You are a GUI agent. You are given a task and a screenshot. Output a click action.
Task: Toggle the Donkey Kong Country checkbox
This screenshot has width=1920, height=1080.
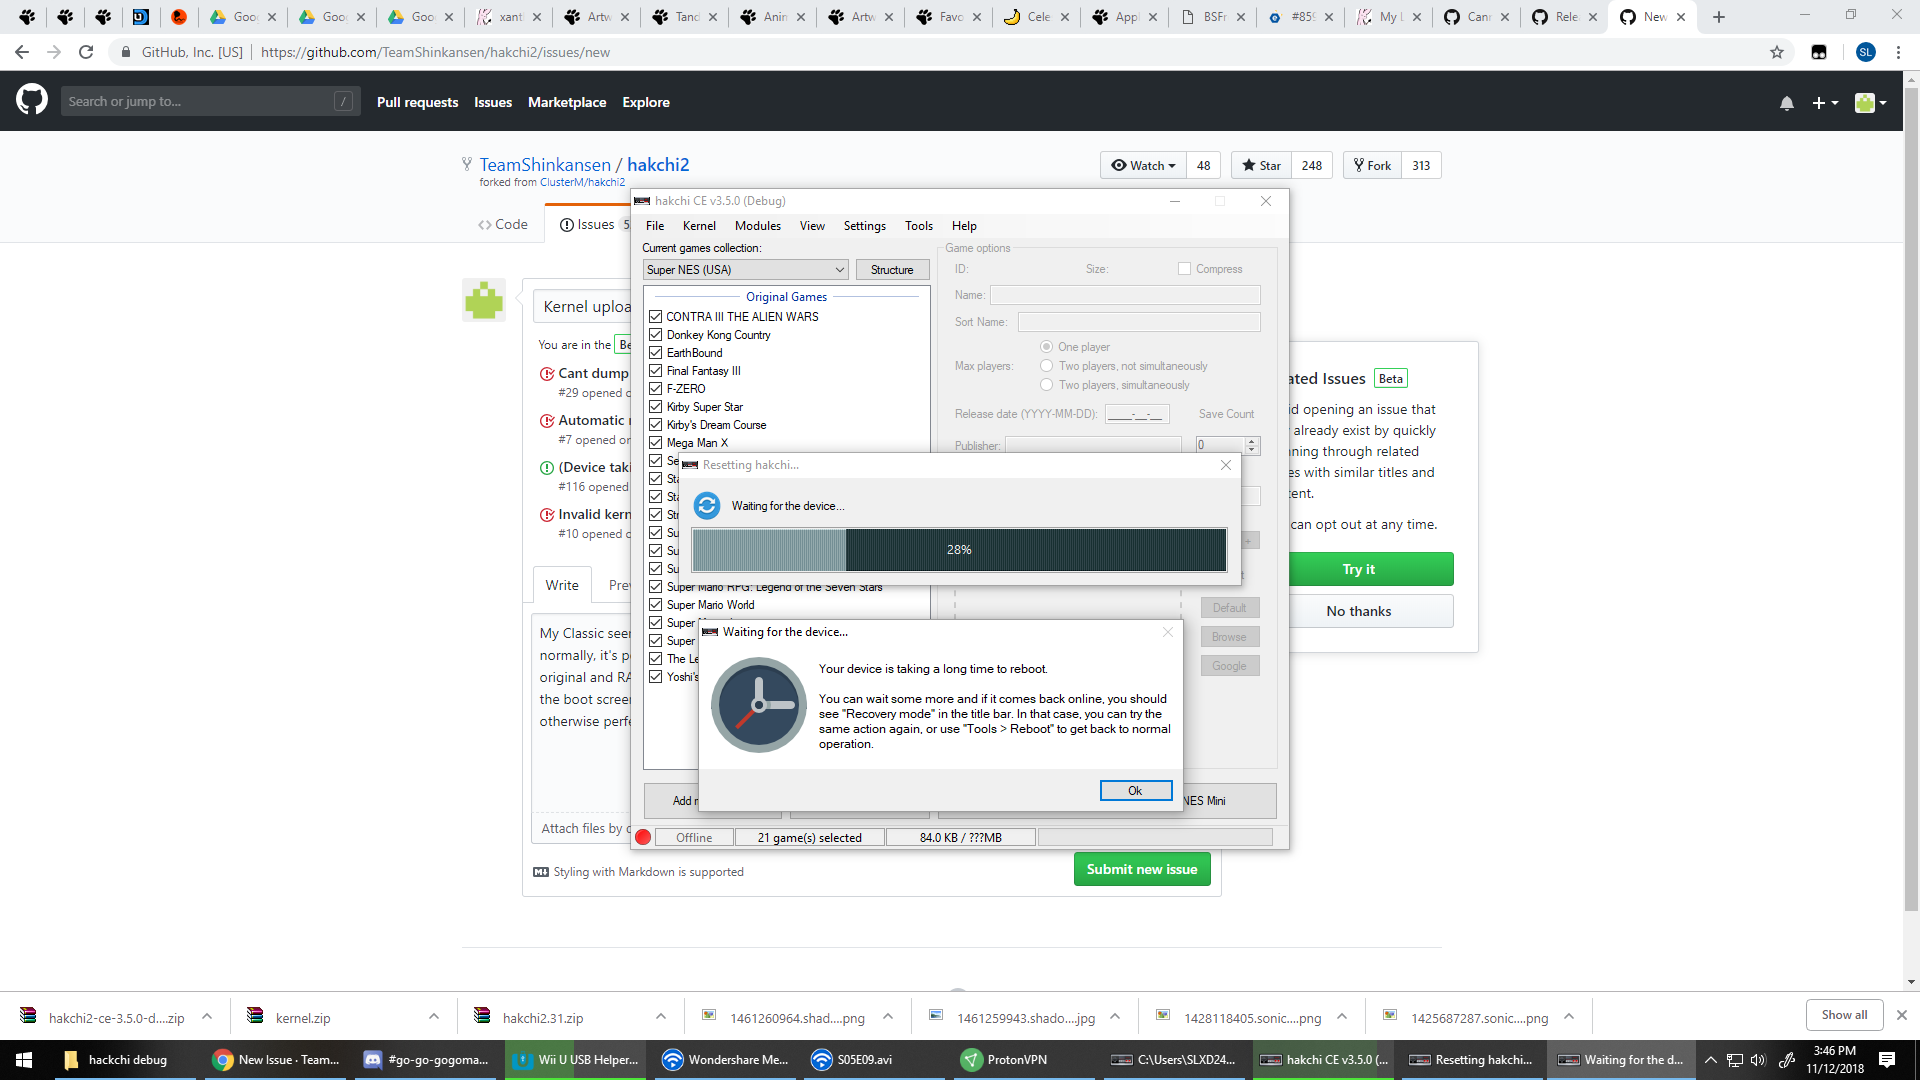point(656,335)
